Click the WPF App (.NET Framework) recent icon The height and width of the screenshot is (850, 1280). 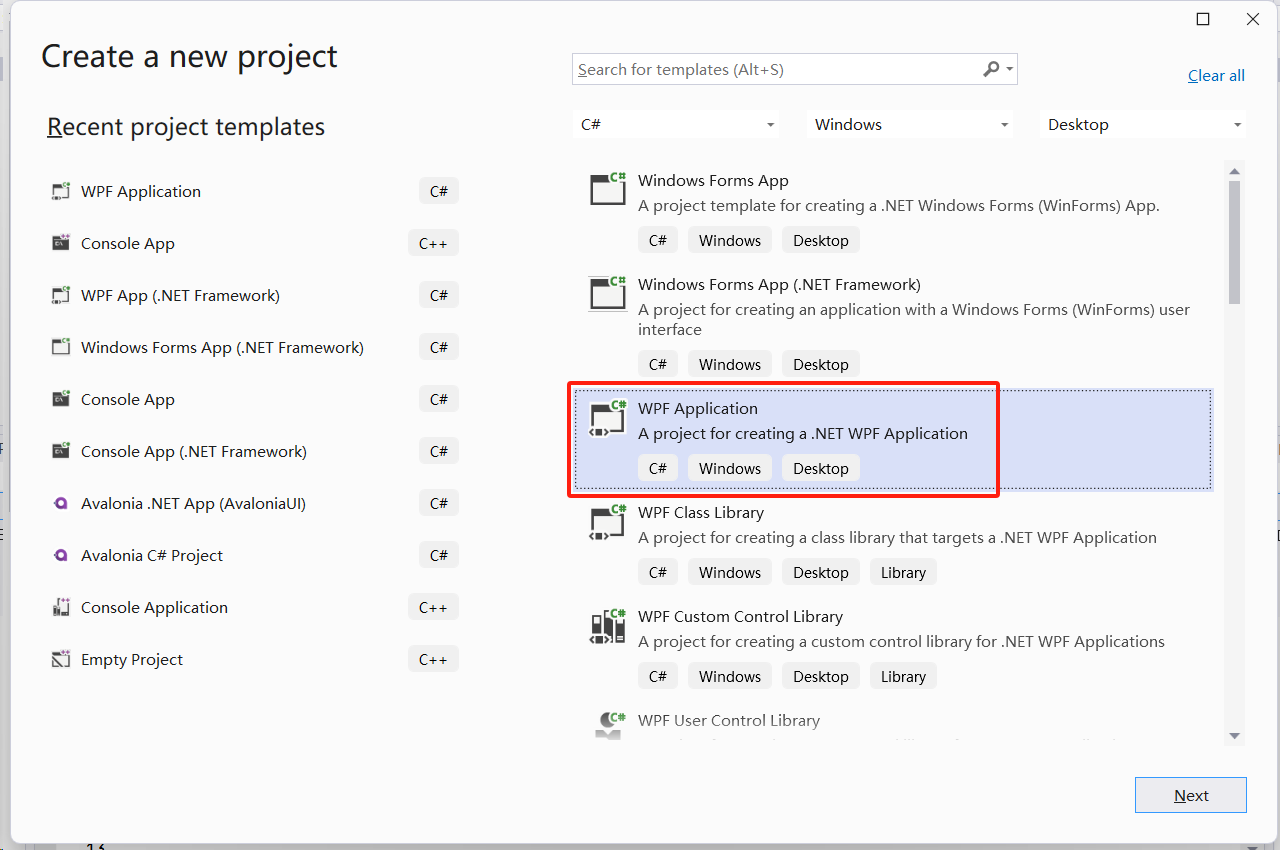(61, 295)
